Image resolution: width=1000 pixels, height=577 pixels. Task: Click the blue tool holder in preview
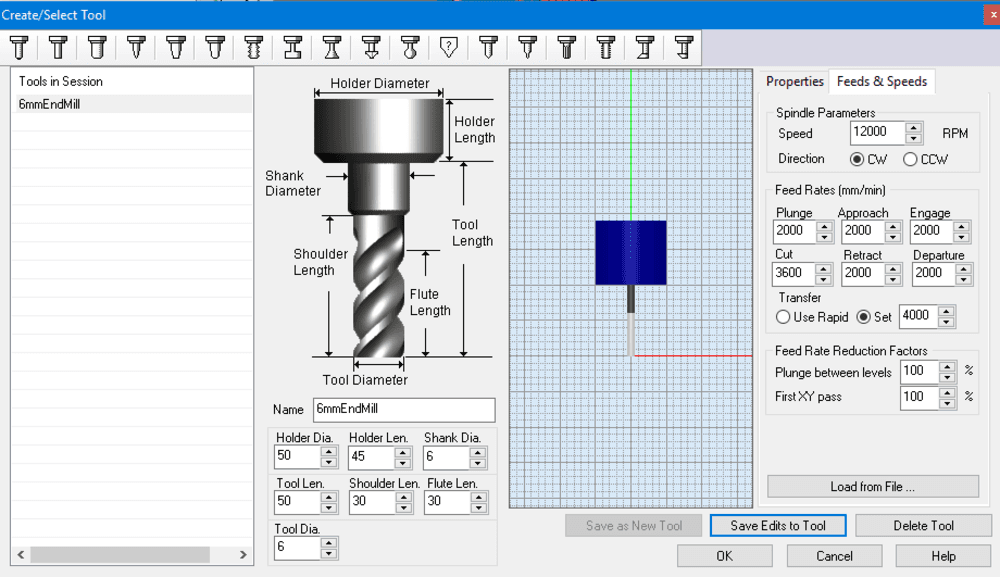631,252
